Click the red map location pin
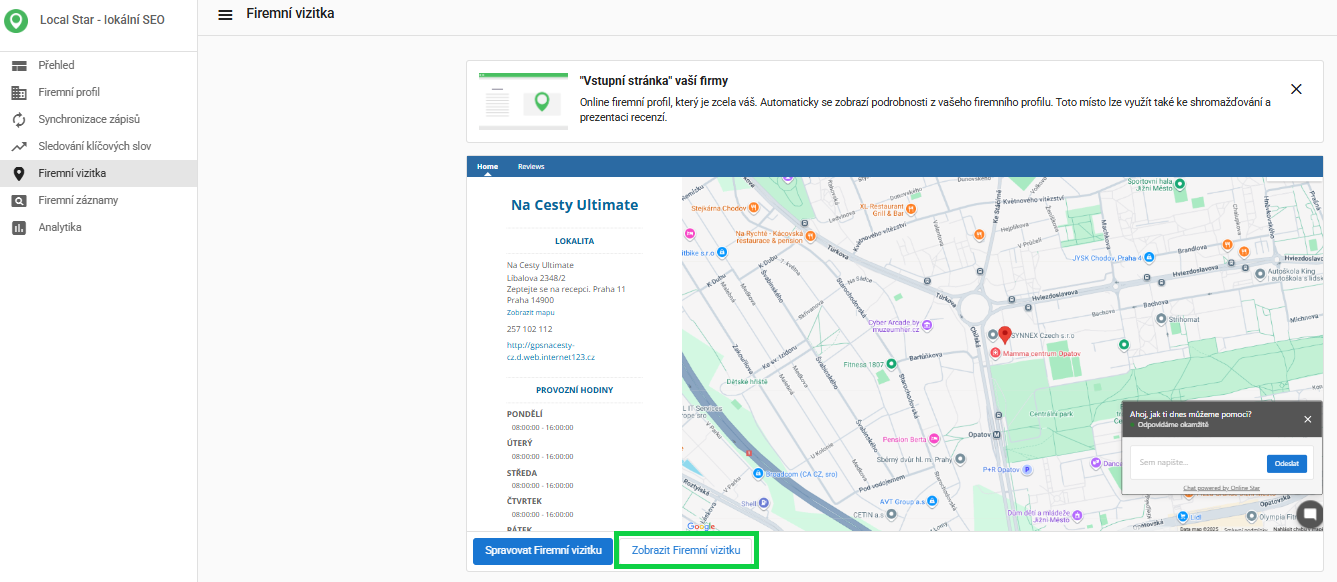Image resolution: width=1337 pixels, height=582 pixels. [1005, 335]
